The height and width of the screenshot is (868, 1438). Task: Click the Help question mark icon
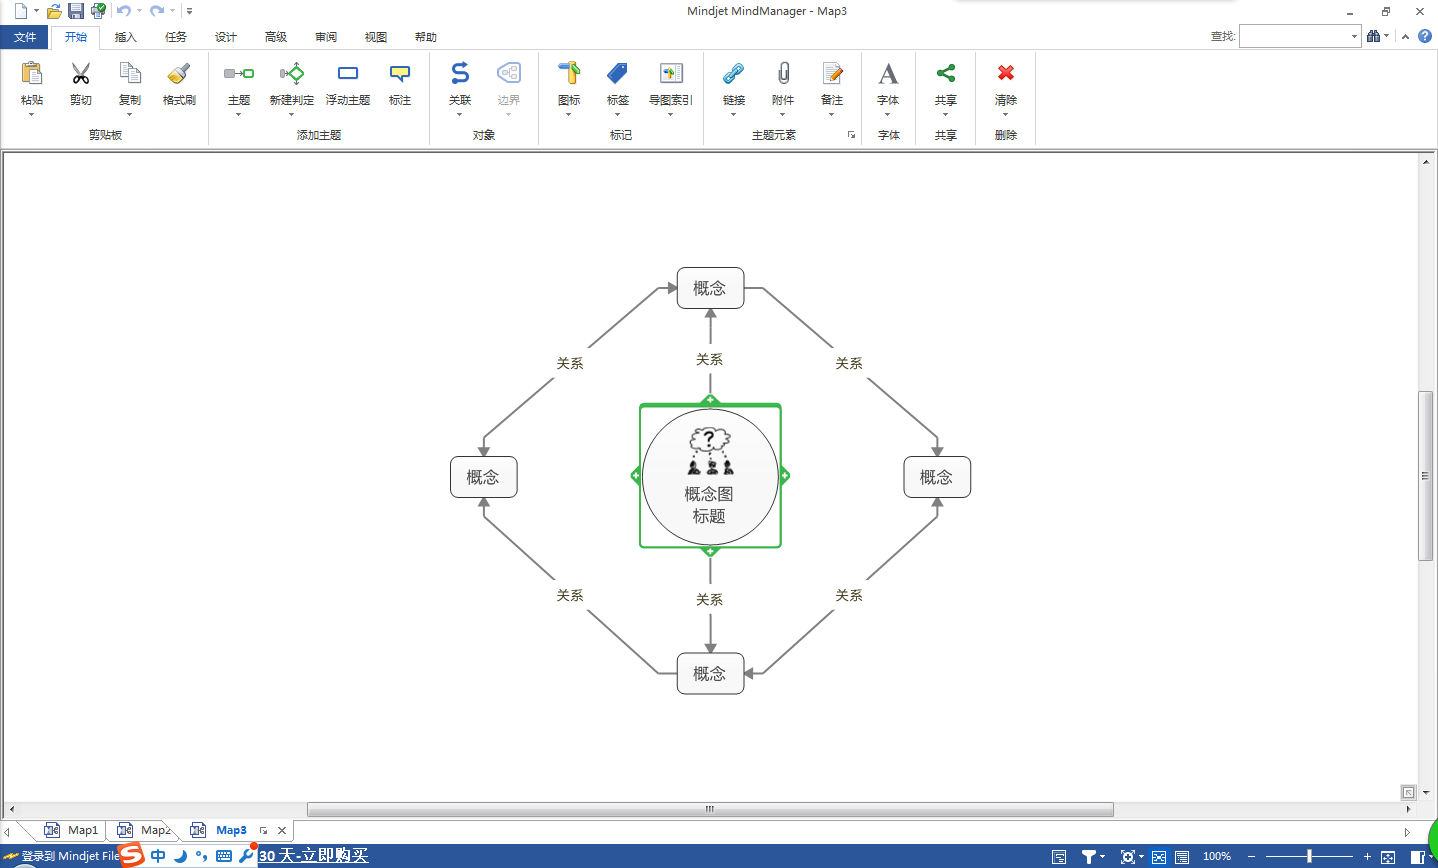pos(1425,36)
